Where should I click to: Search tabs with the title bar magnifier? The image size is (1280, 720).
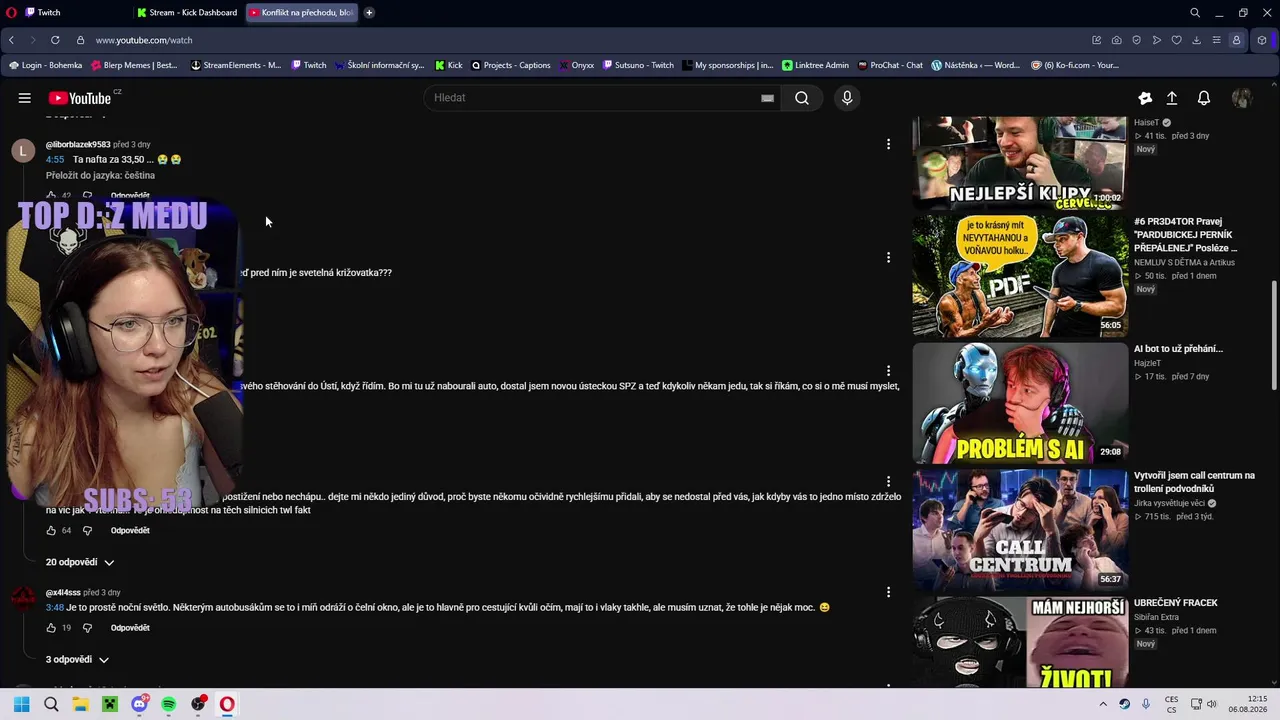(1195, 13)
